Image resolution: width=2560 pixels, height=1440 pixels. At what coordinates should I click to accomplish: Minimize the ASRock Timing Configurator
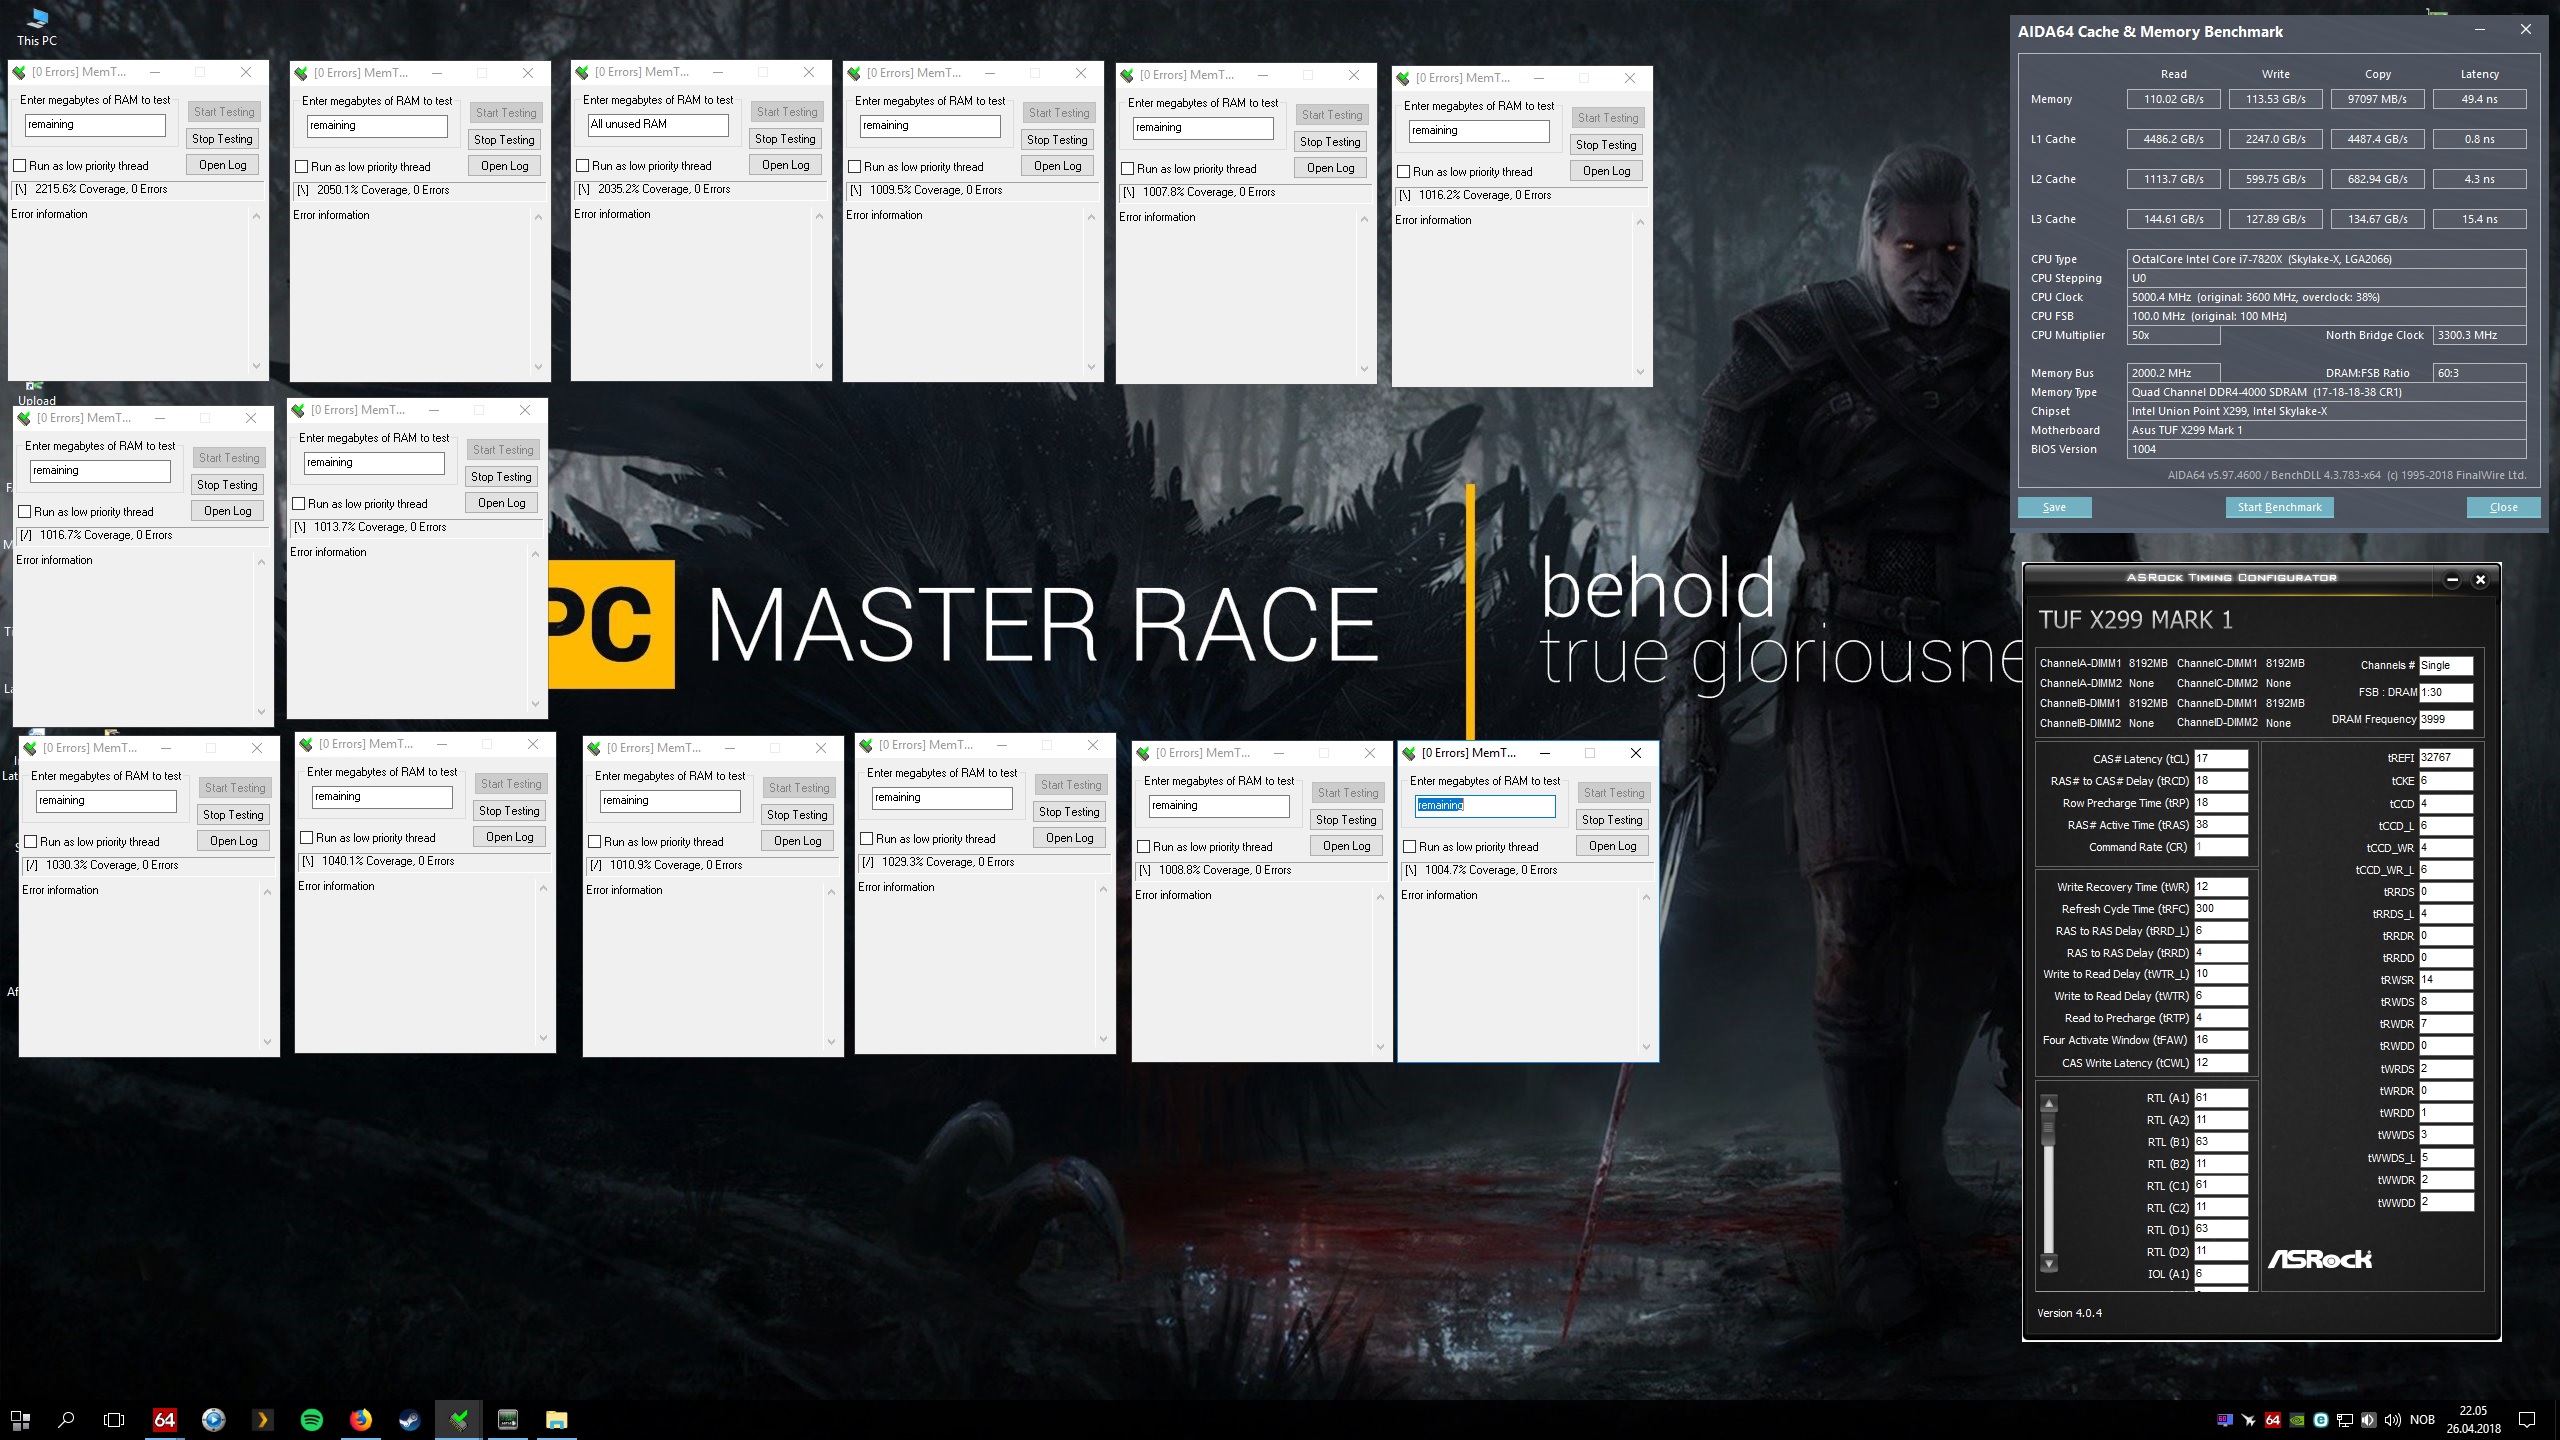pos(2451,580)
